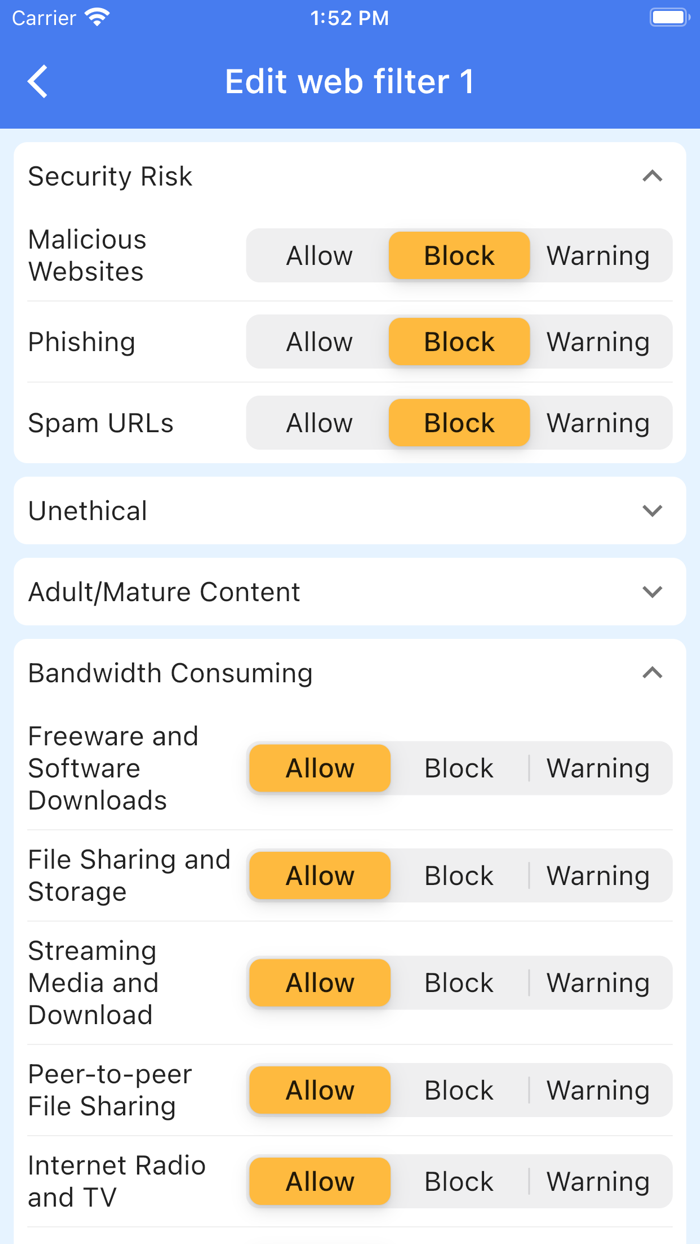This screenshot has height=1244, width=700.
Task: Block Freeware and Software Downloads
Action: (458, 768)
